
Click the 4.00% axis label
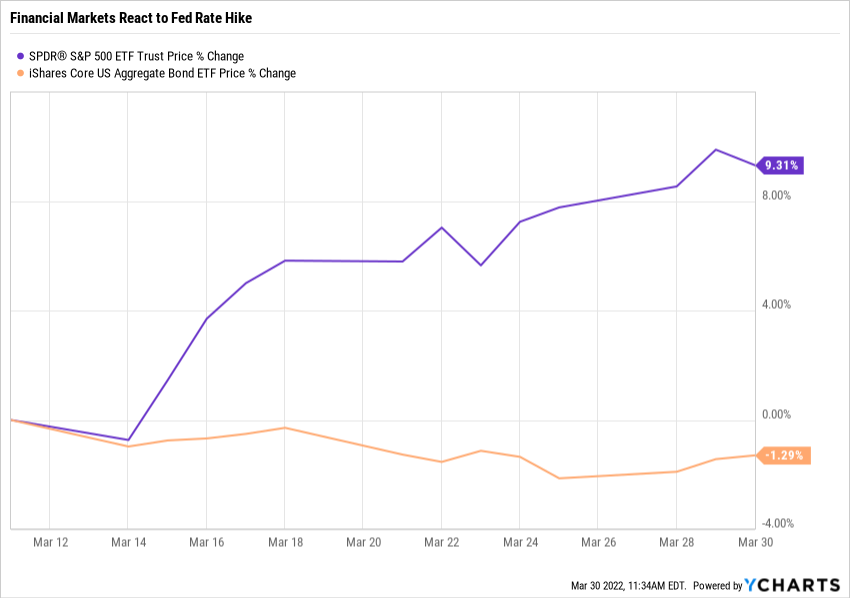click(x=776, y=305)
